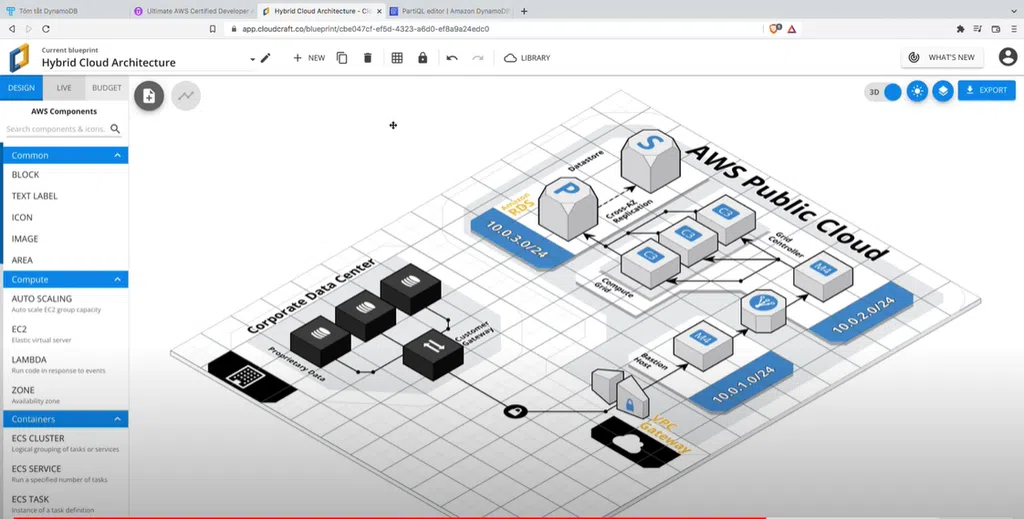Open user account avatar menu
The height and width of the screenshot is (519, 1024).
click(1008, 57)
